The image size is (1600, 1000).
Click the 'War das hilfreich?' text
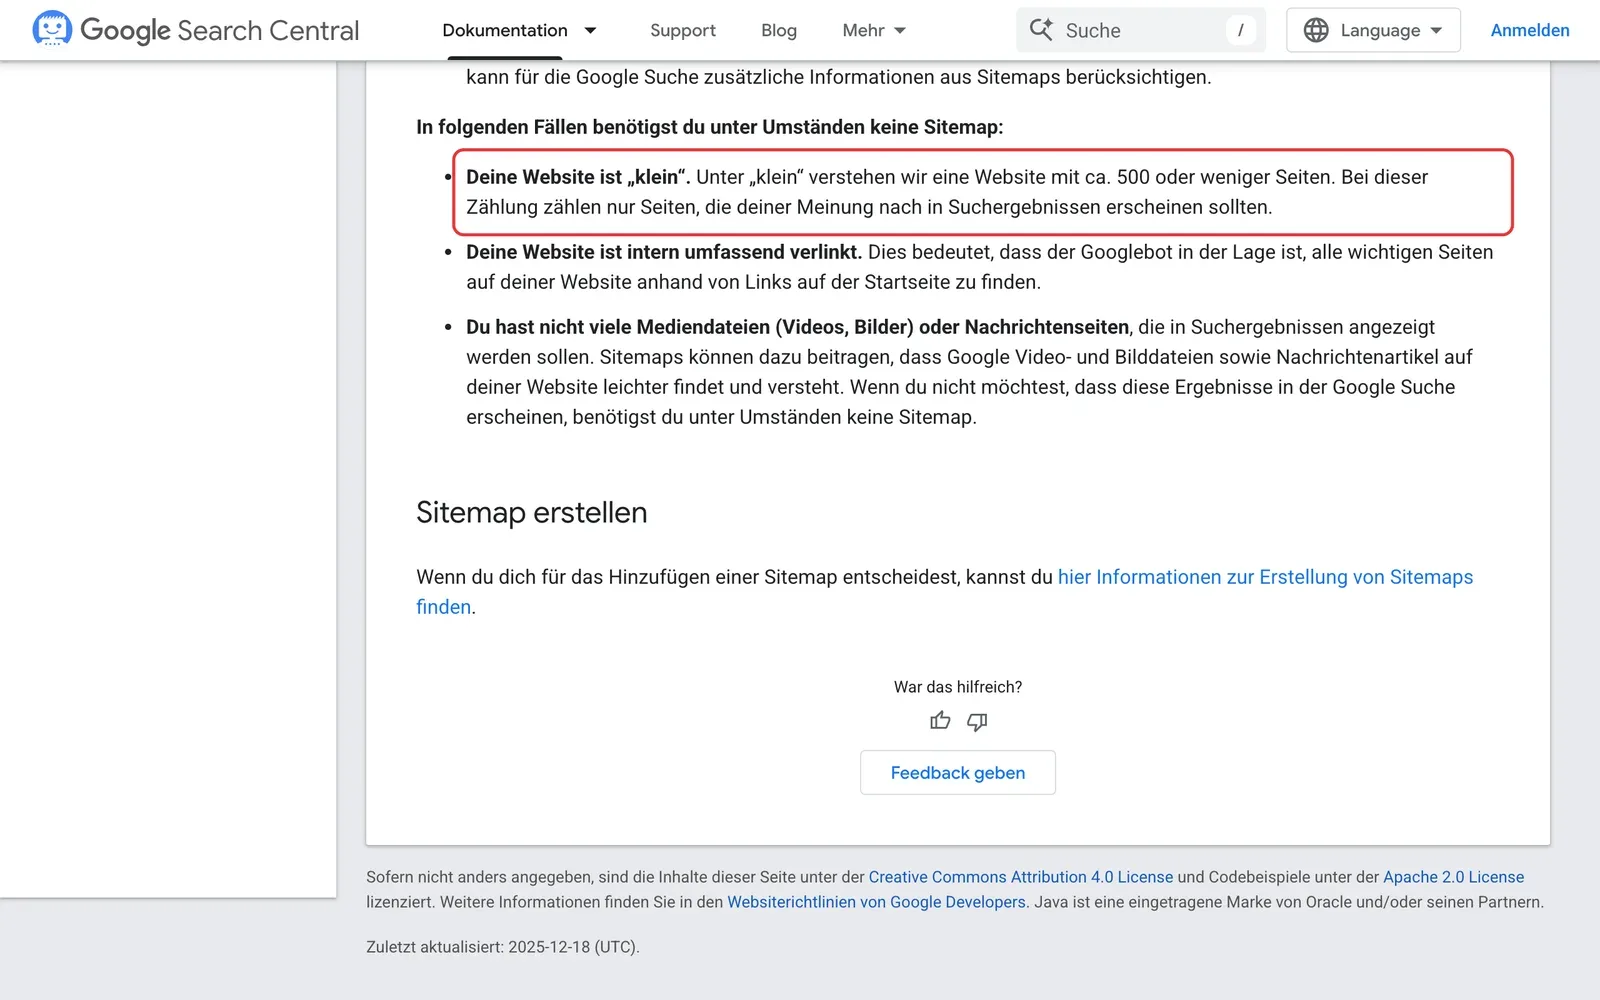(958, 687)
